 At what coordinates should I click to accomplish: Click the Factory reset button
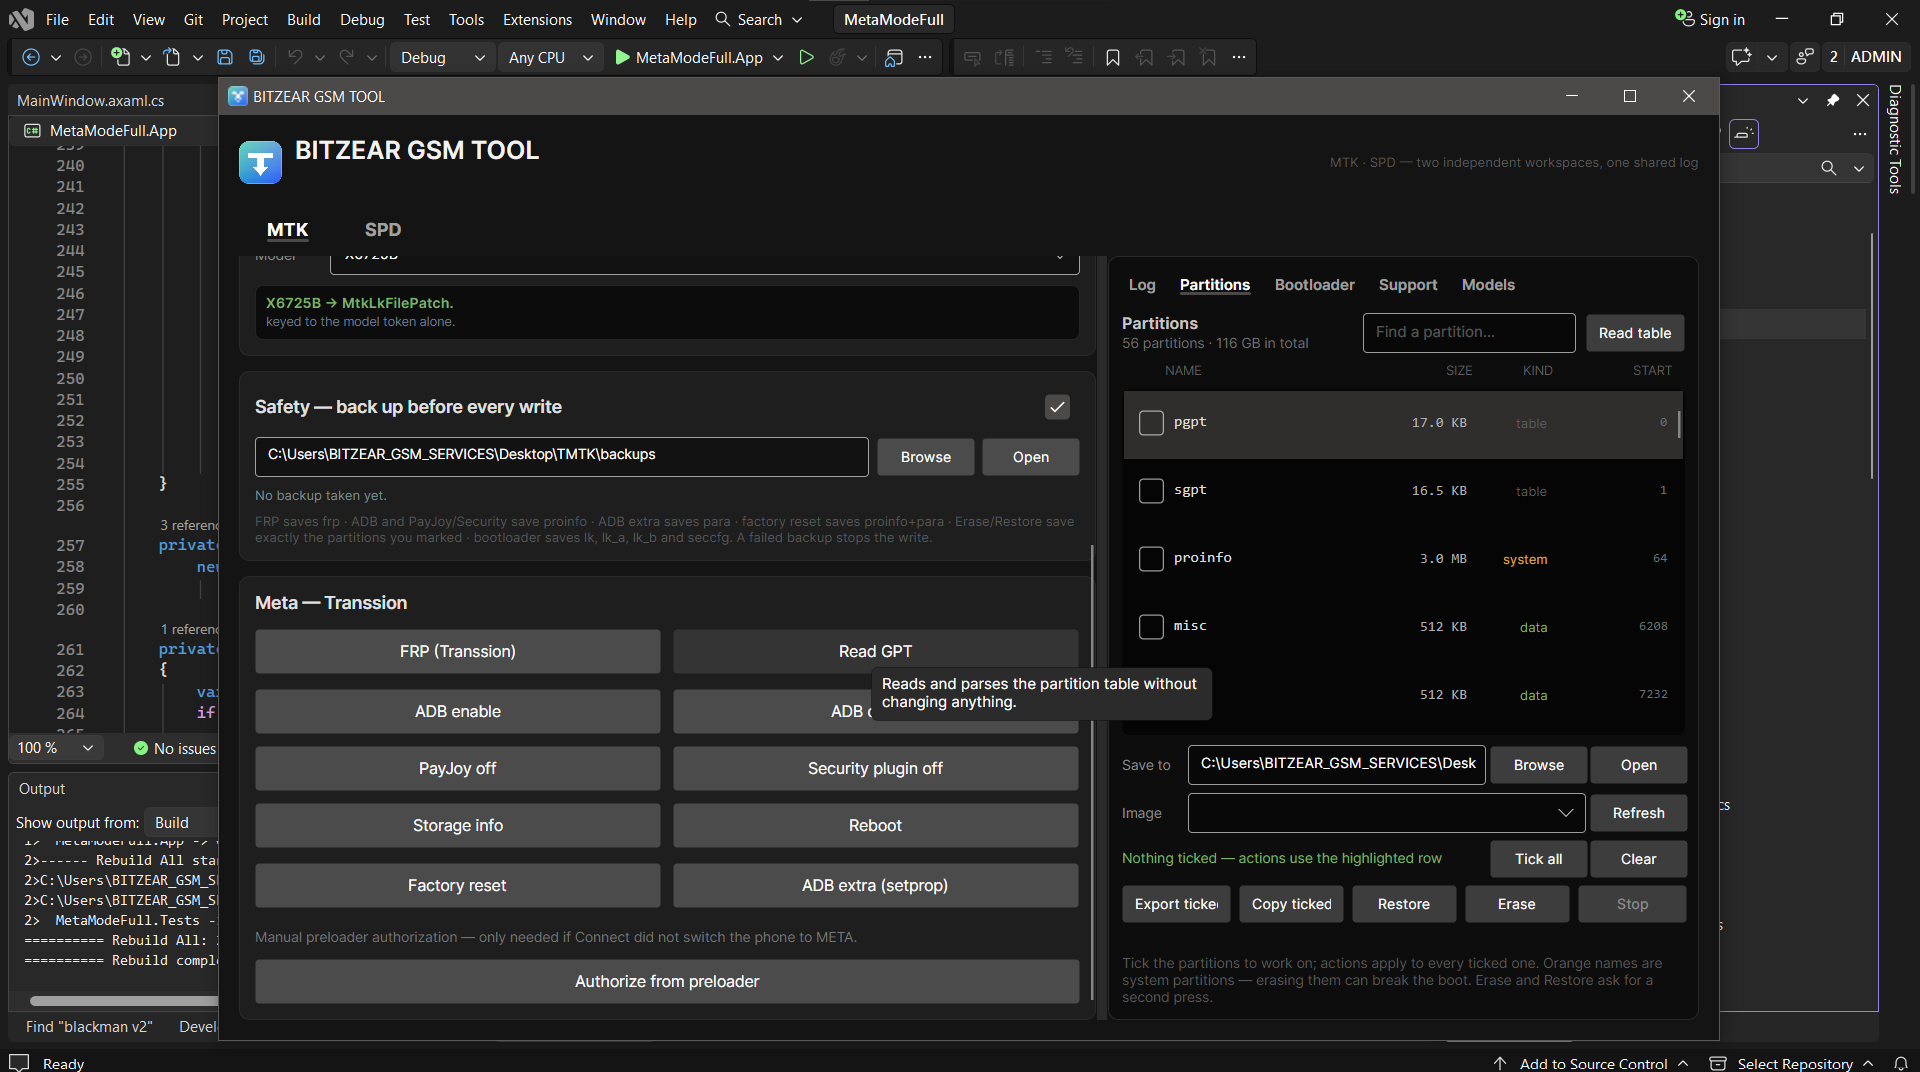(x=457, y=886)
